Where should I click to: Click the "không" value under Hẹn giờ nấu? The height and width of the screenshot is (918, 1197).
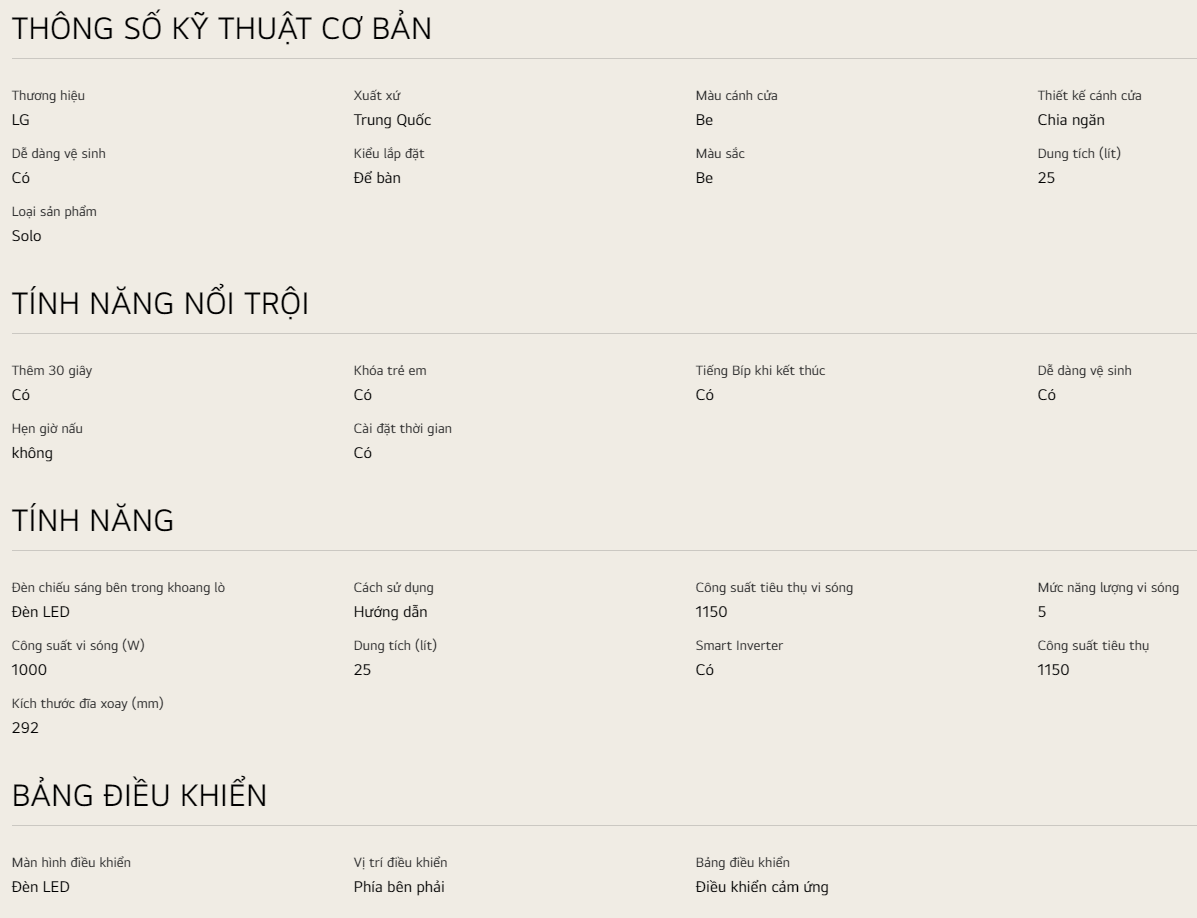click(x=32, y=453)
